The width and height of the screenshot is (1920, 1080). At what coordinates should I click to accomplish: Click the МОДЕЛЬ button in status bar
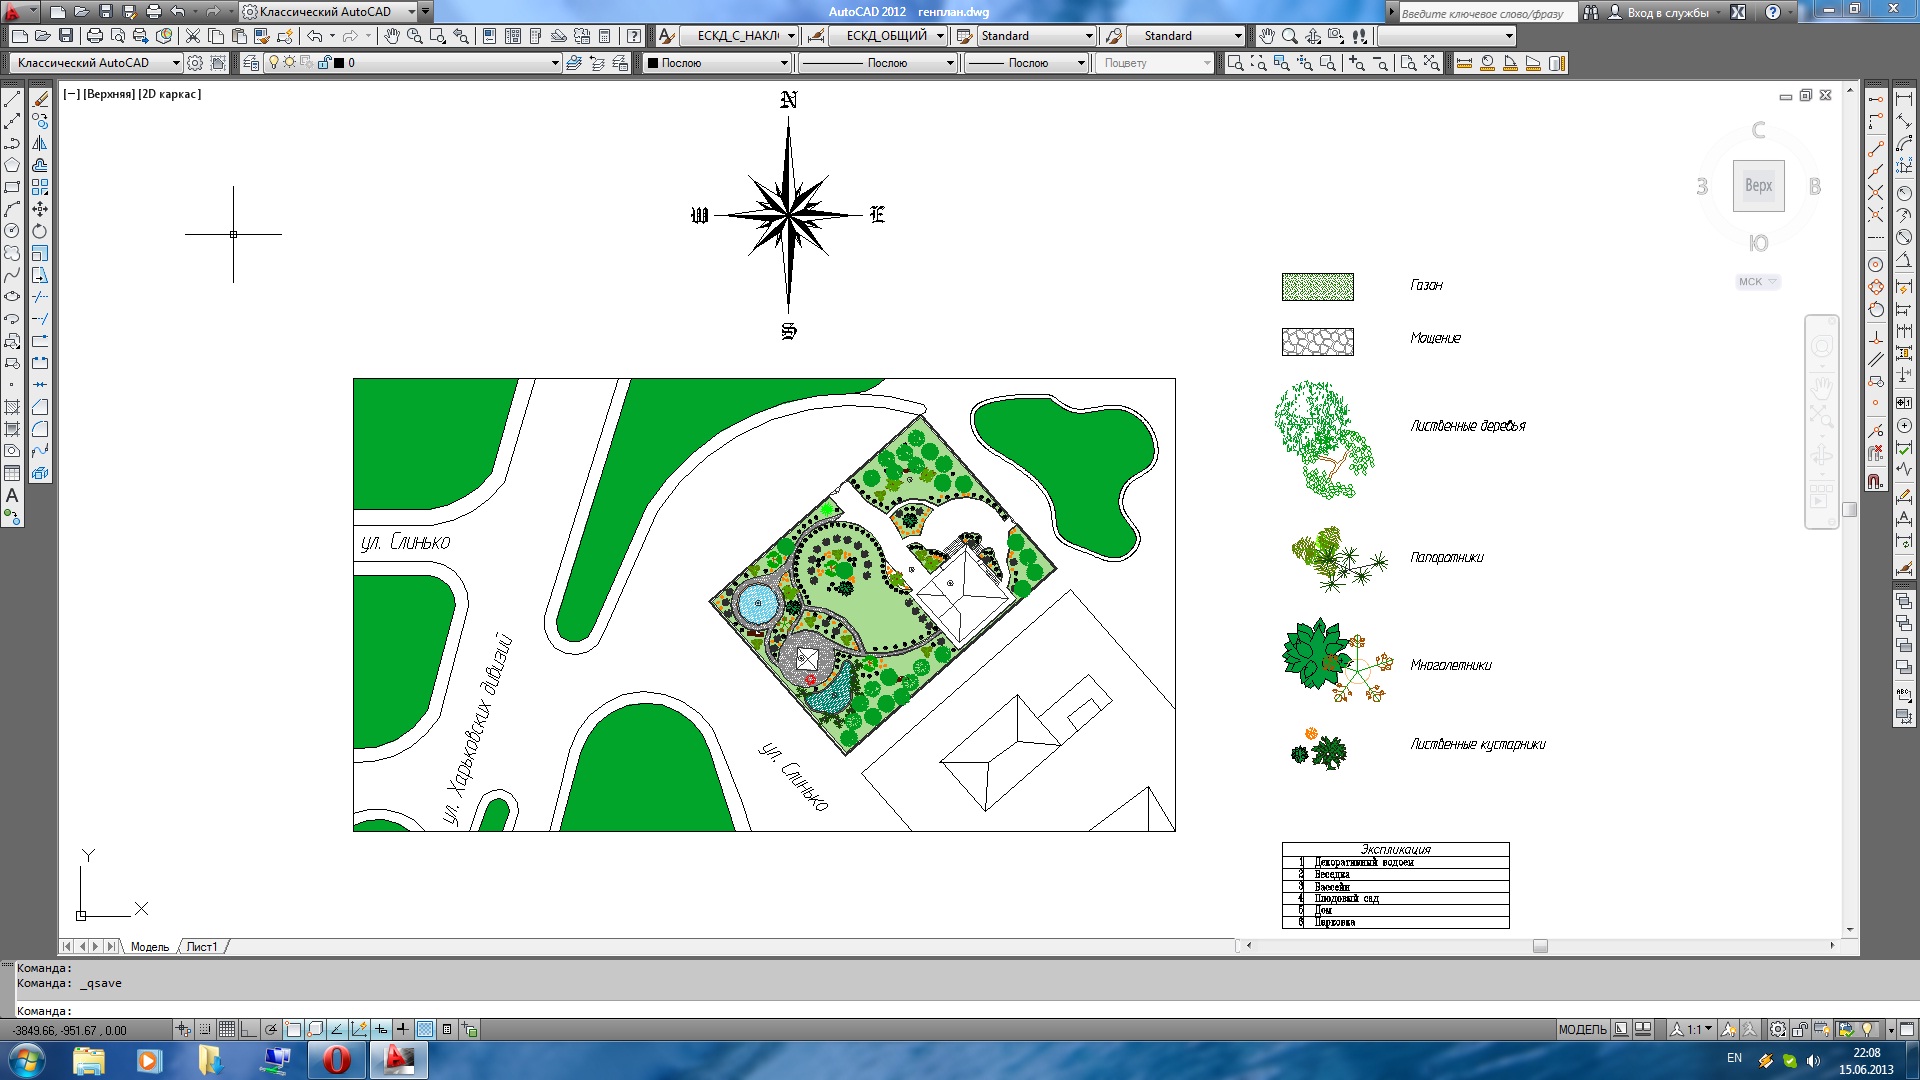point(1582,1029)
